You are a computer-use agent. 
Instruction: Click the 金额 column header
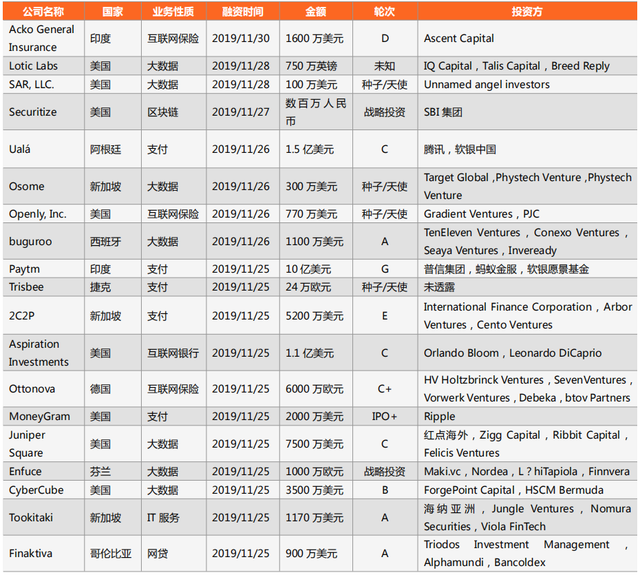tap(316, 11)
